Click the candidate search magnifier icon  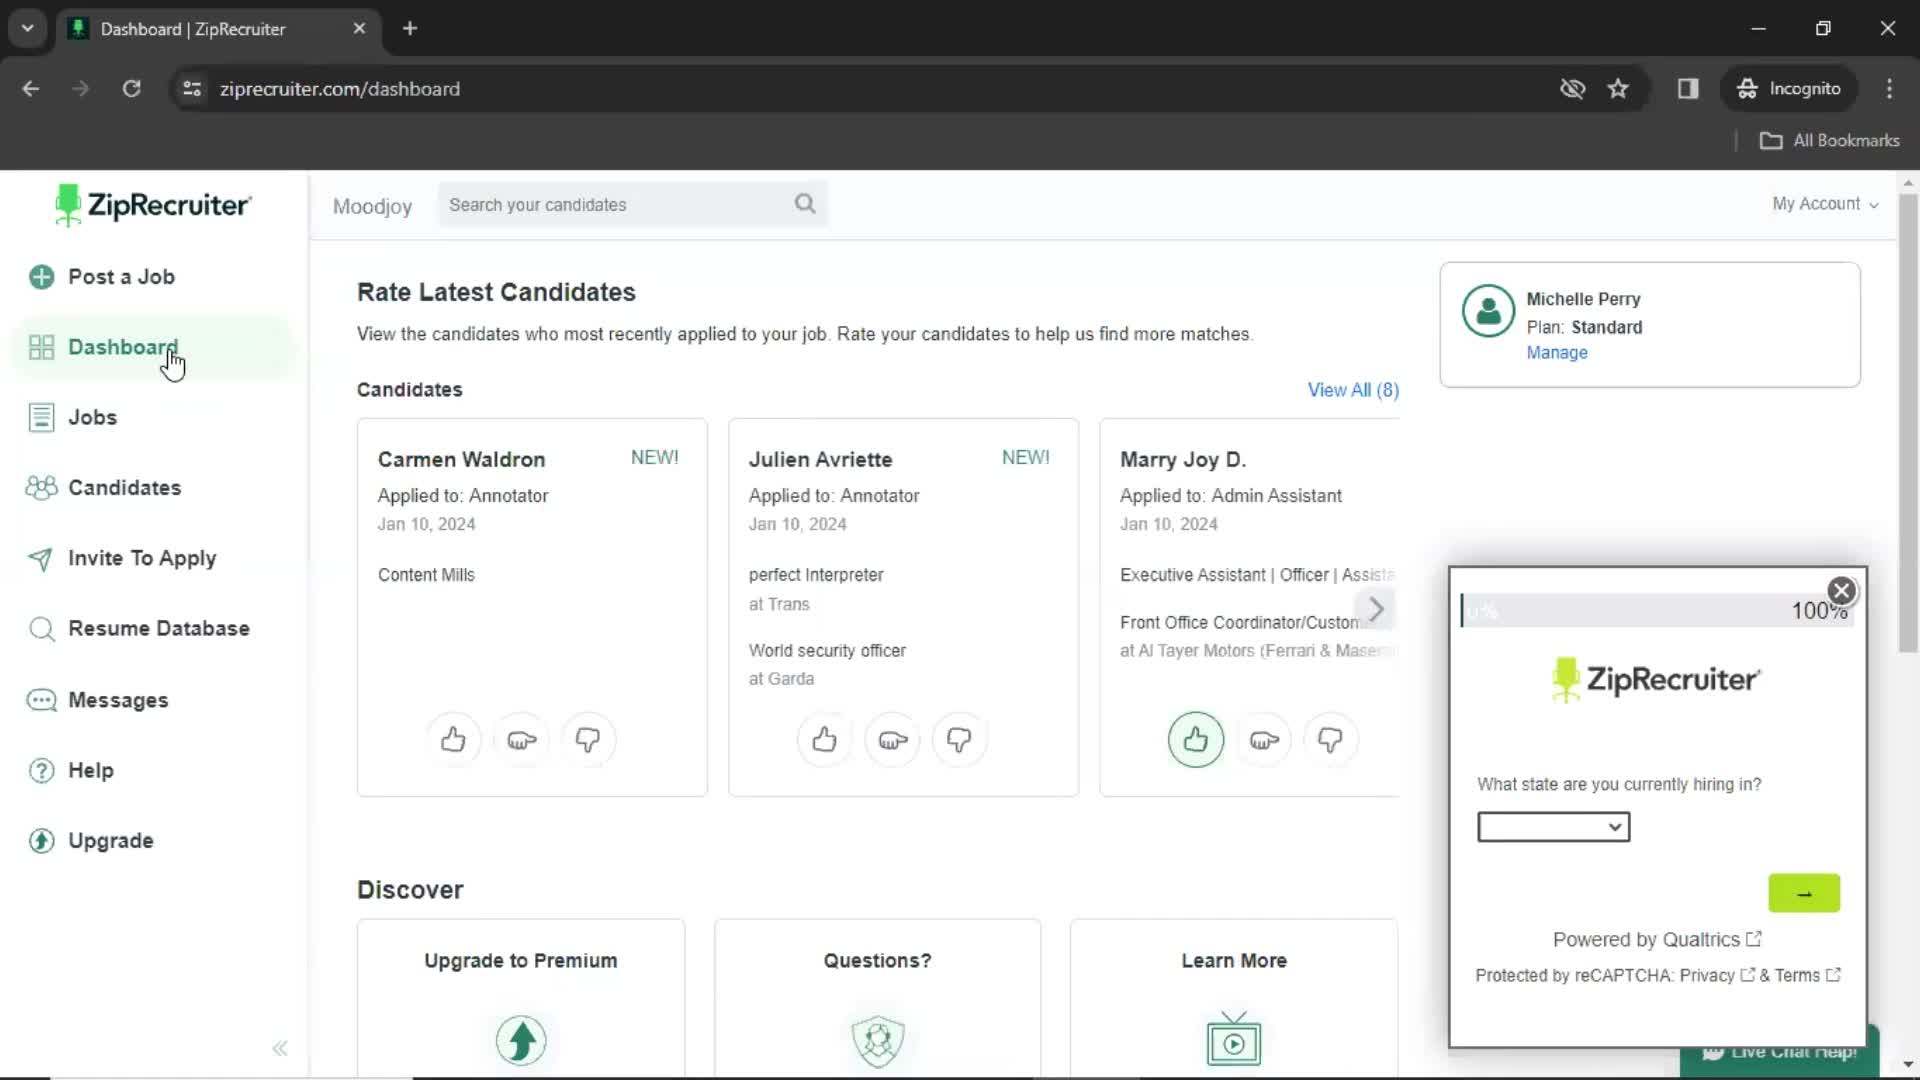click(x=805, y=204)
